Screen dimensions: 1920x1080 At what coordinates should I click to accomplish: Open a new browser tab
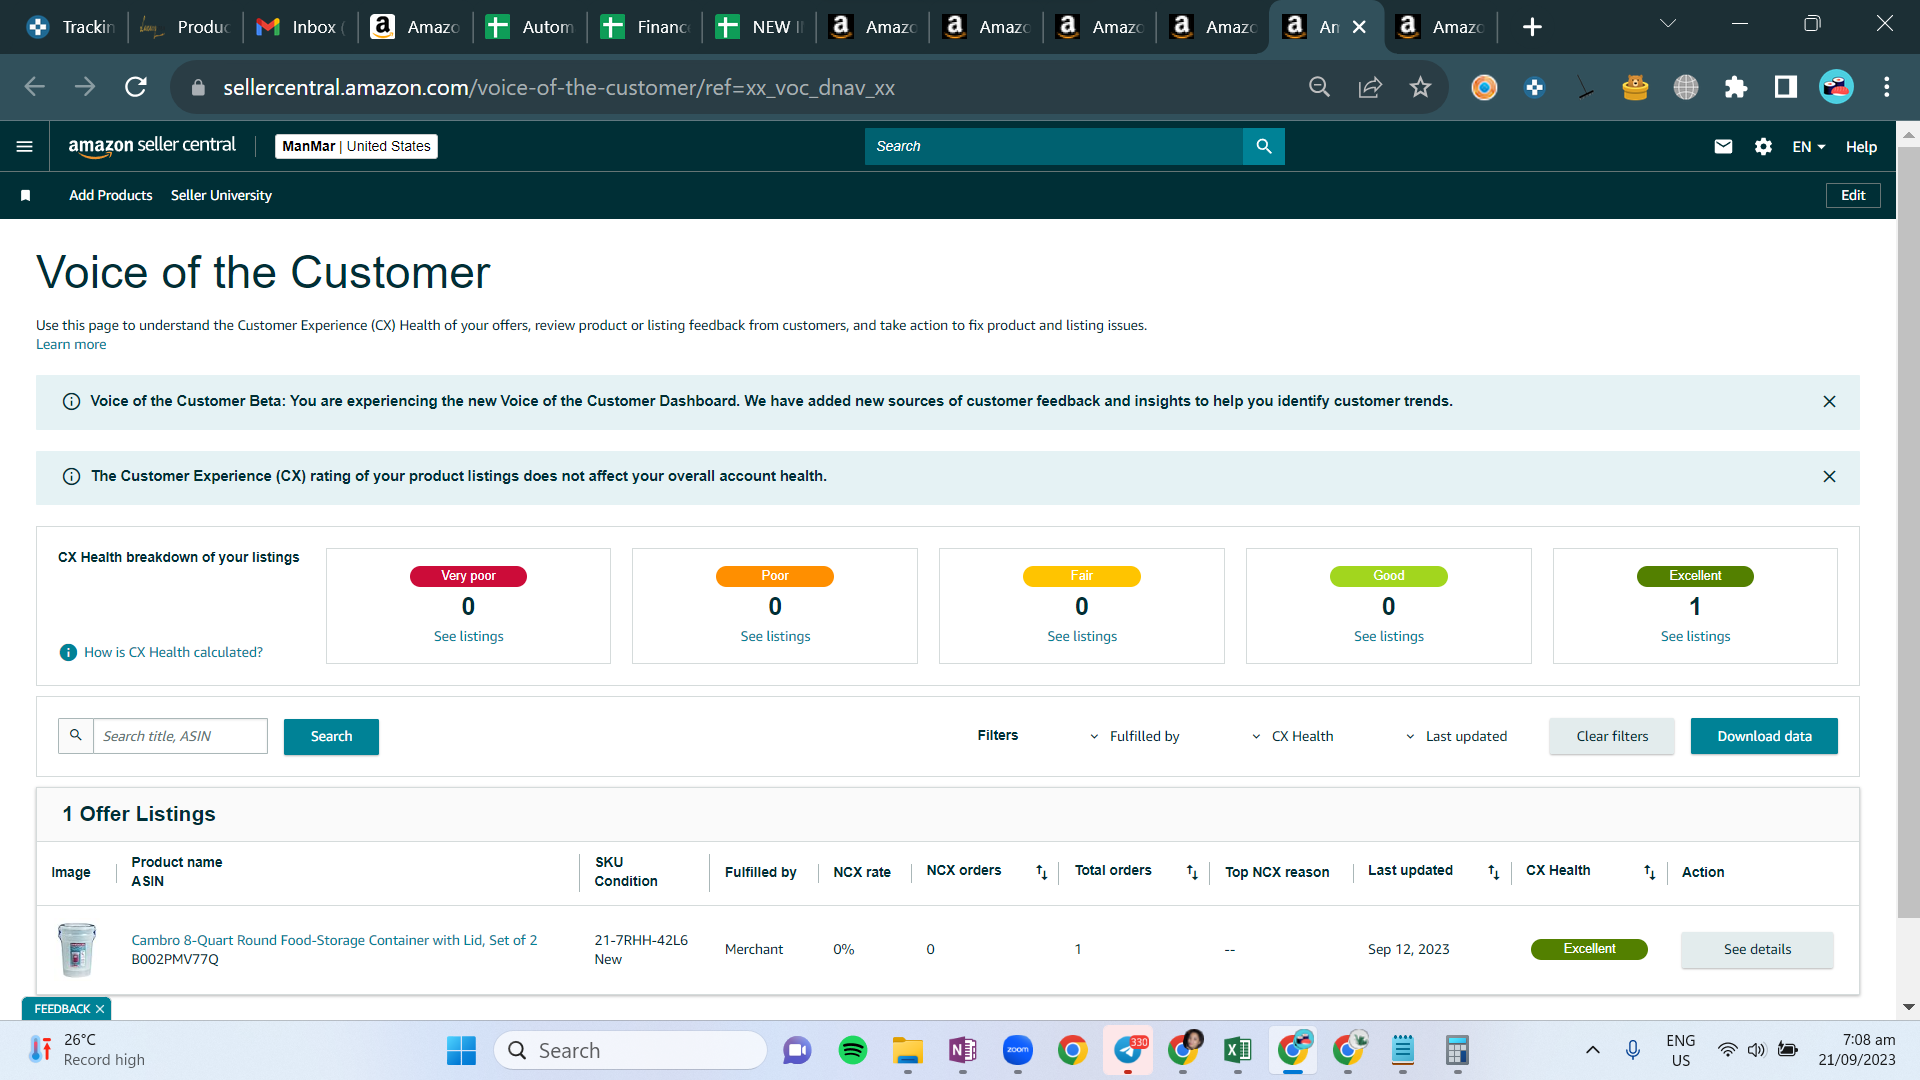pos(1532,27)
